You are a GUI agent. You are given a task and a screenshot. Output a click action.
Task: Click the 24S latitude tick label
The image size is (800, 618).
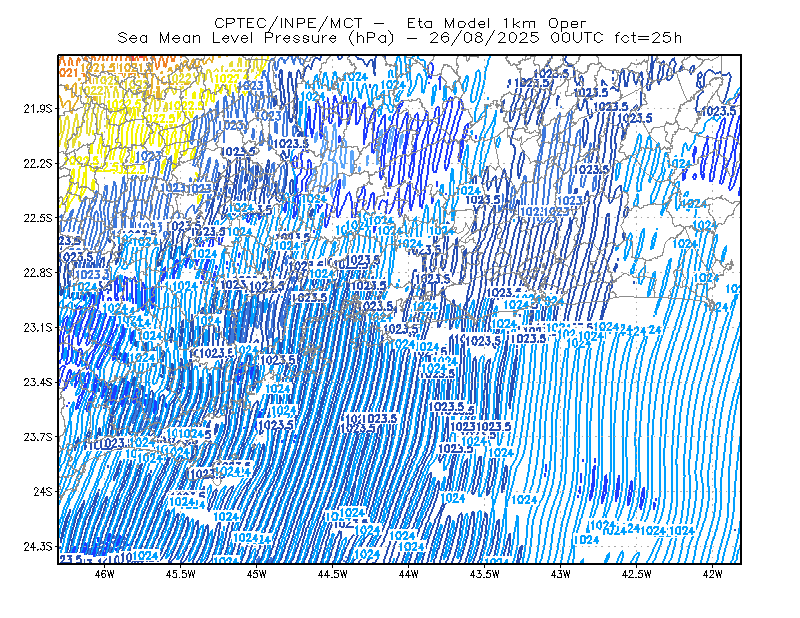coord(43,491)
